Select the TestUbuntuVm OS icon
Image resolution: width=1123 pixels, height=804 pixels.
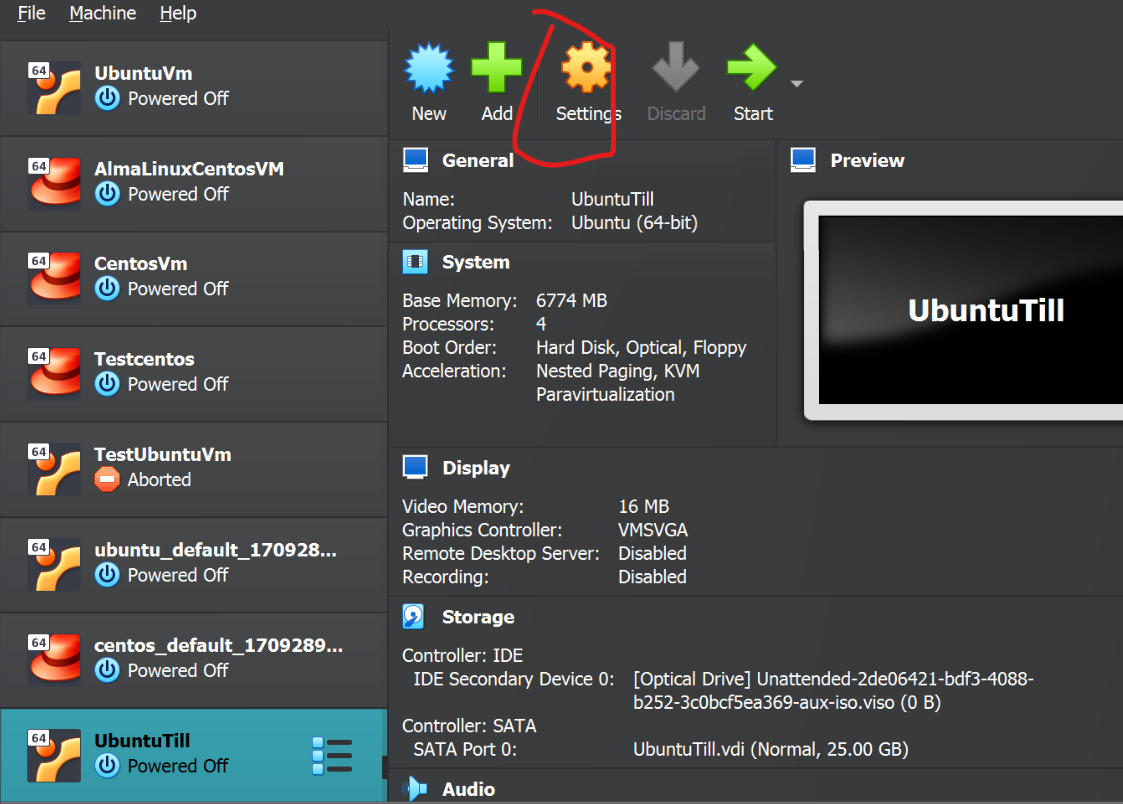pyautogui.click(x=54, y=469)
